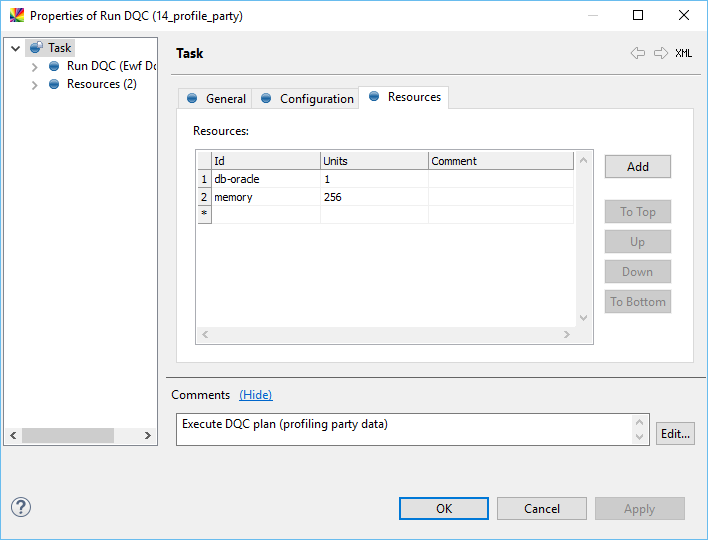
Task: Open comment editor with Edit... button
Action: [675, 433]
